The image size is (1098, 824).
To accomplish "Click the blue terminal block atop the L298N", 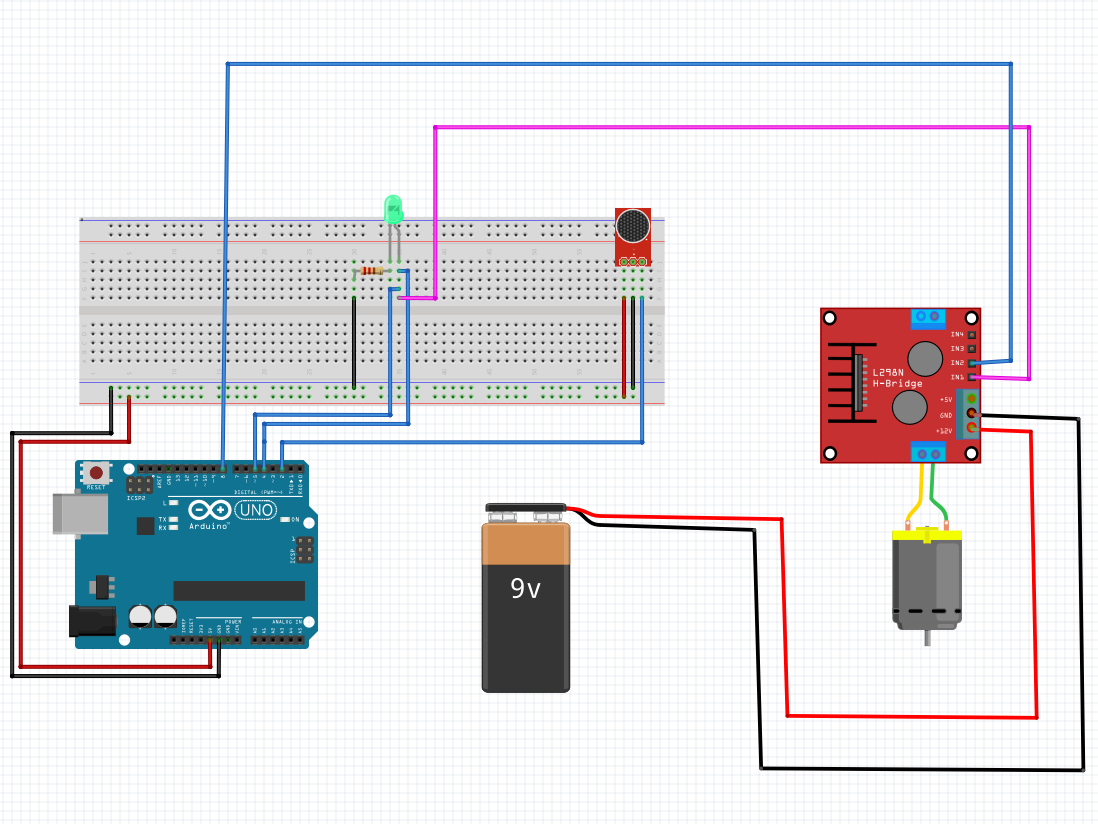I will pos(927,318).
